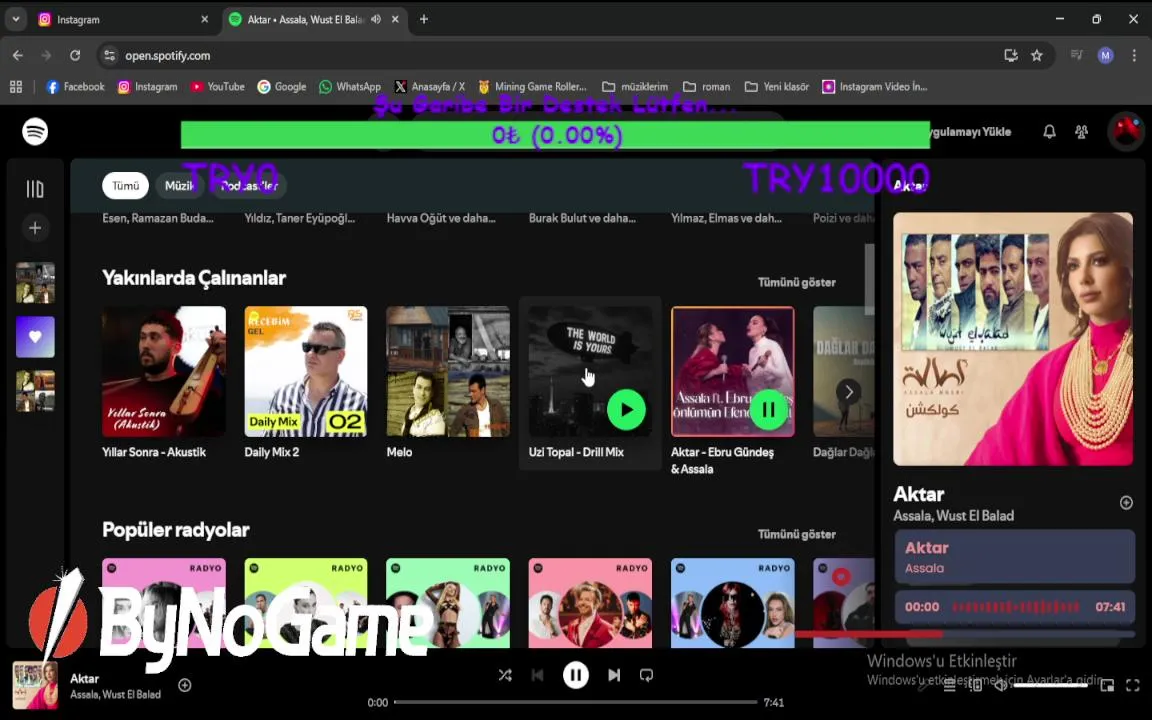Open Mining Game Roller bookmark
The height and width of the screenshot is (720, 1152).
[533, 87]
